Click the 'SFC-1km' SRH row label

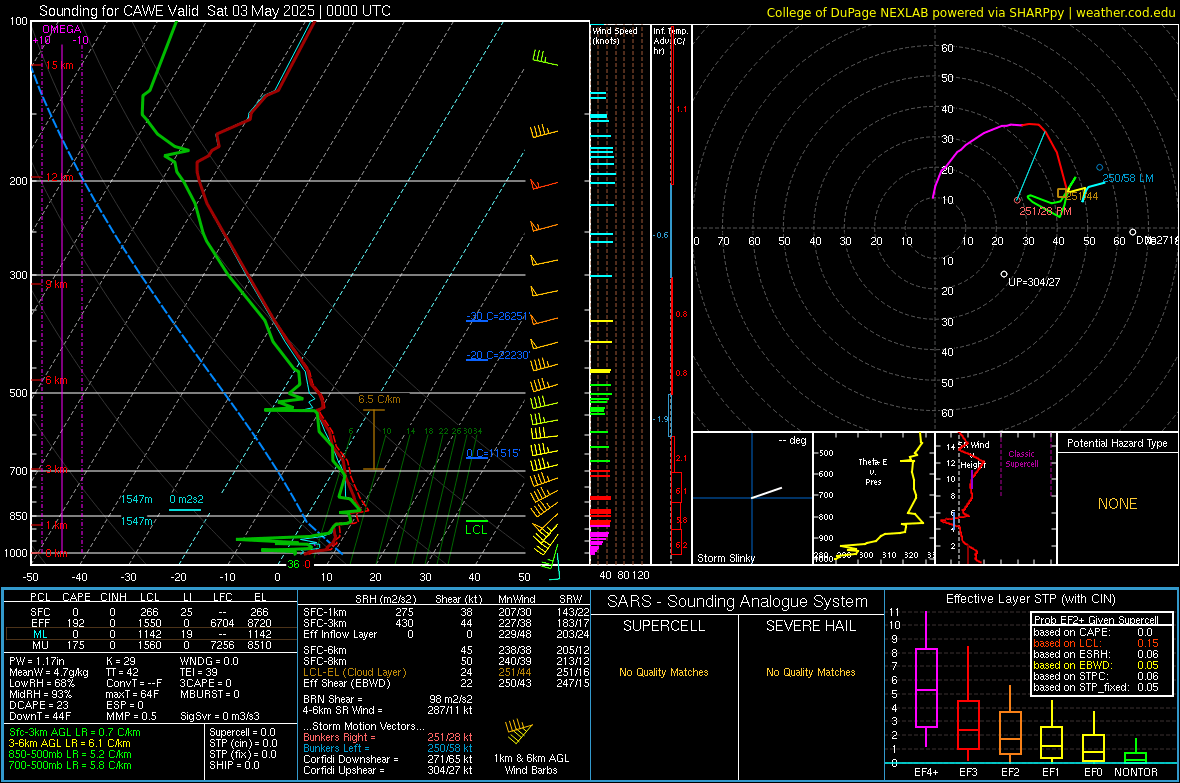325,612
